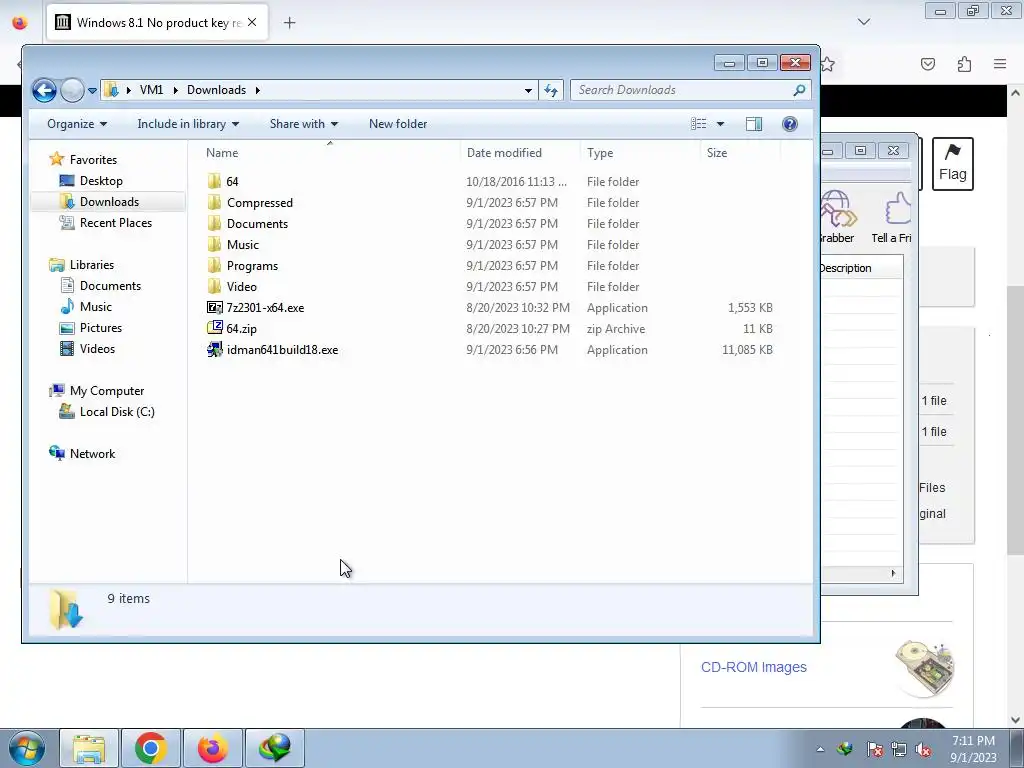Select Libraries in the navigation pane
The width and height of the screenshot is (1024, 768).
(x=91, y=265)
